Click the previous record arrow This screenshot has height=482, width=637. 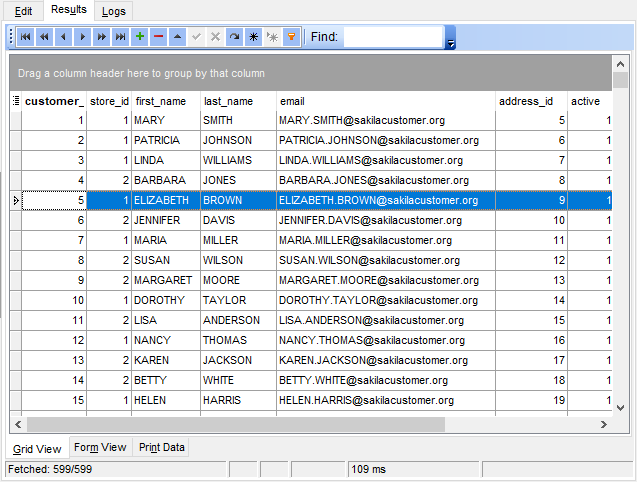coord(63,37)
